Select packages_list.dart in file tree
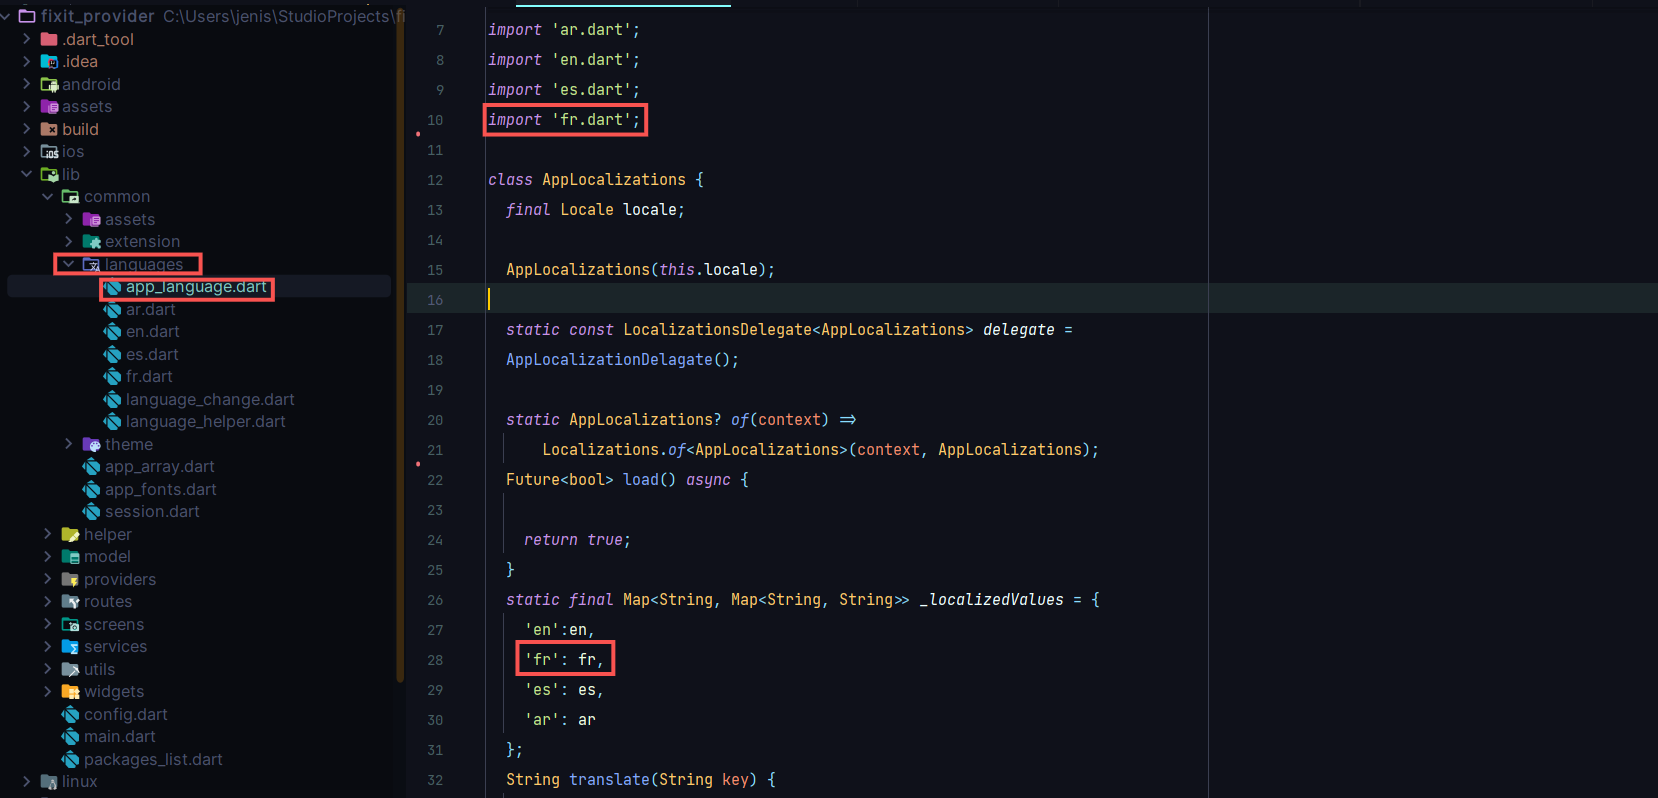The width and height of the screenshot is (1658, 798). (153, 760)
